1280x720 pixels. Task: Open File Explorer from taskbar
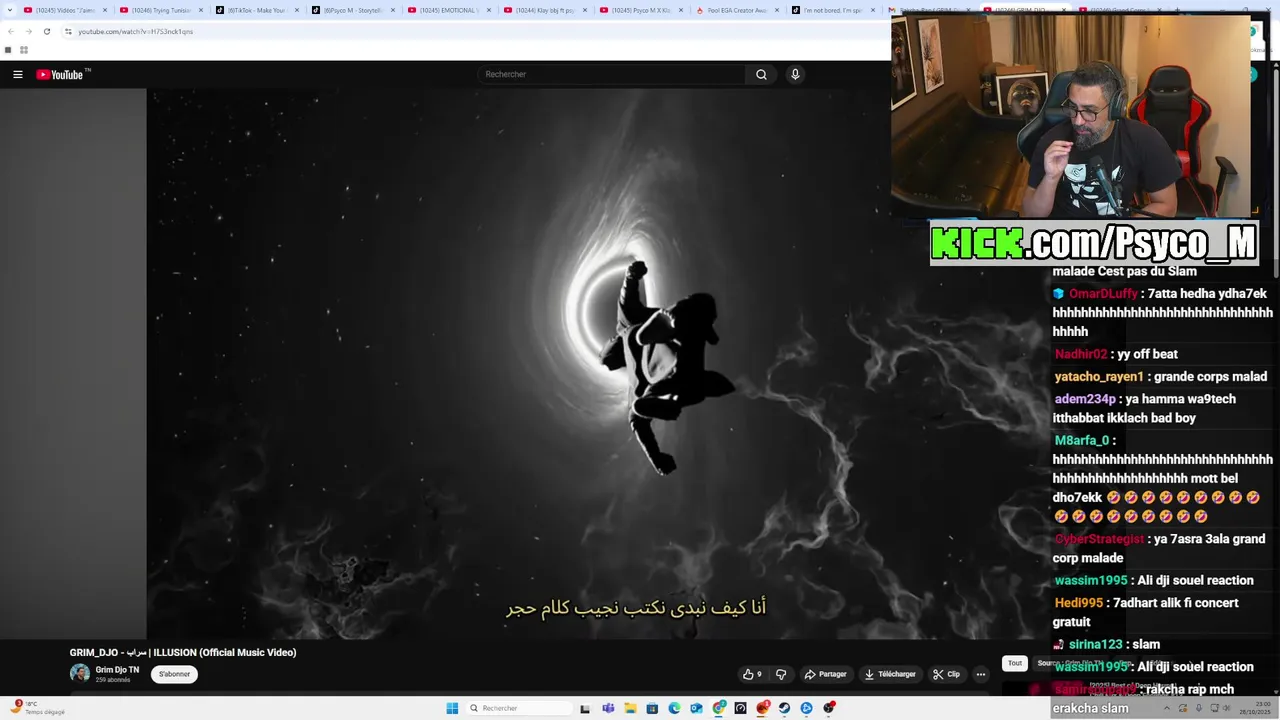pos(630,708)
